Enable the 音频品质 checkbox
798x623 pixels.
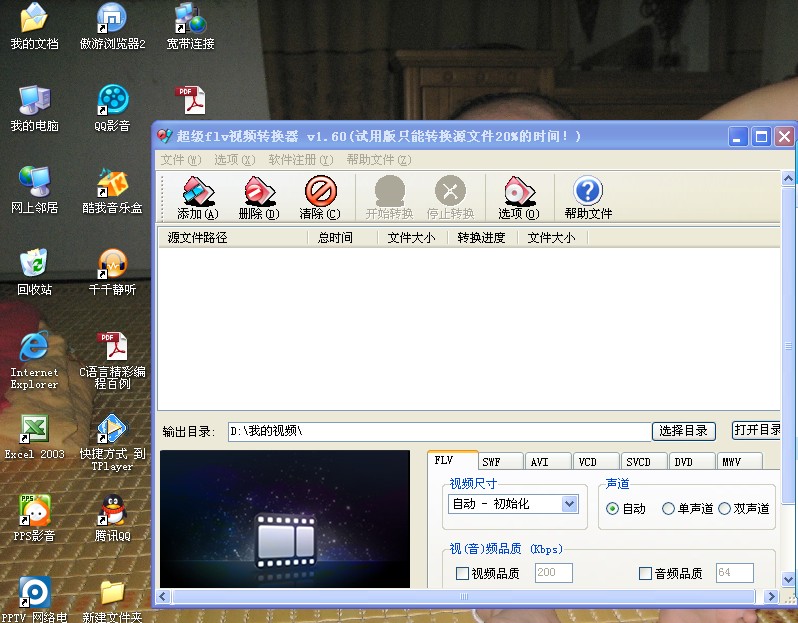click(x=645, y=574)
